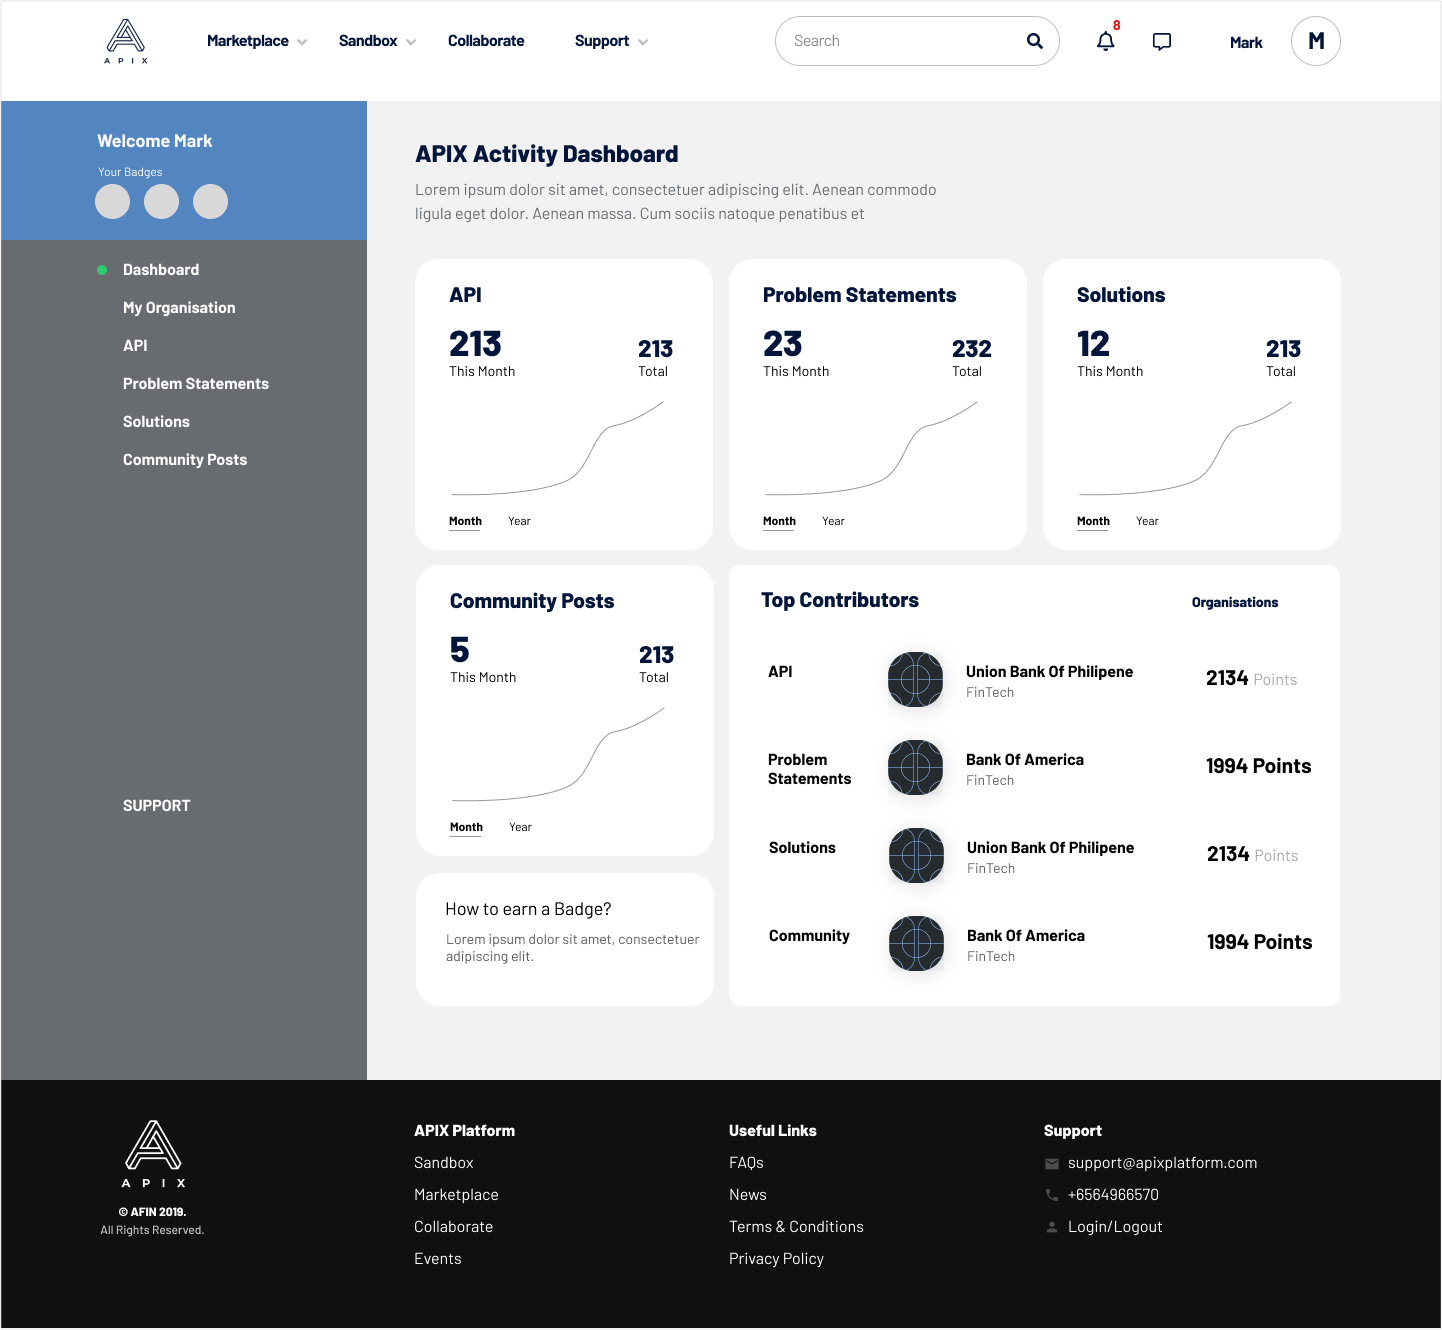Click the APIX logo in the header
The height and width of the screenshot is (1330, 1442).
(x=126, y=40)
